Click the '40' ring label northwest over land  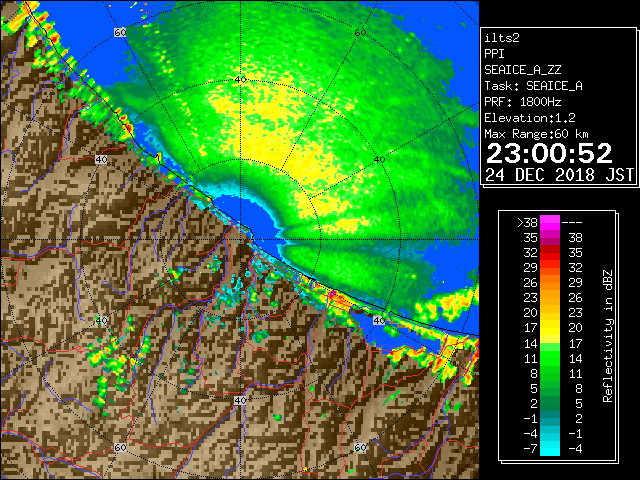click(x=101, y=159)
